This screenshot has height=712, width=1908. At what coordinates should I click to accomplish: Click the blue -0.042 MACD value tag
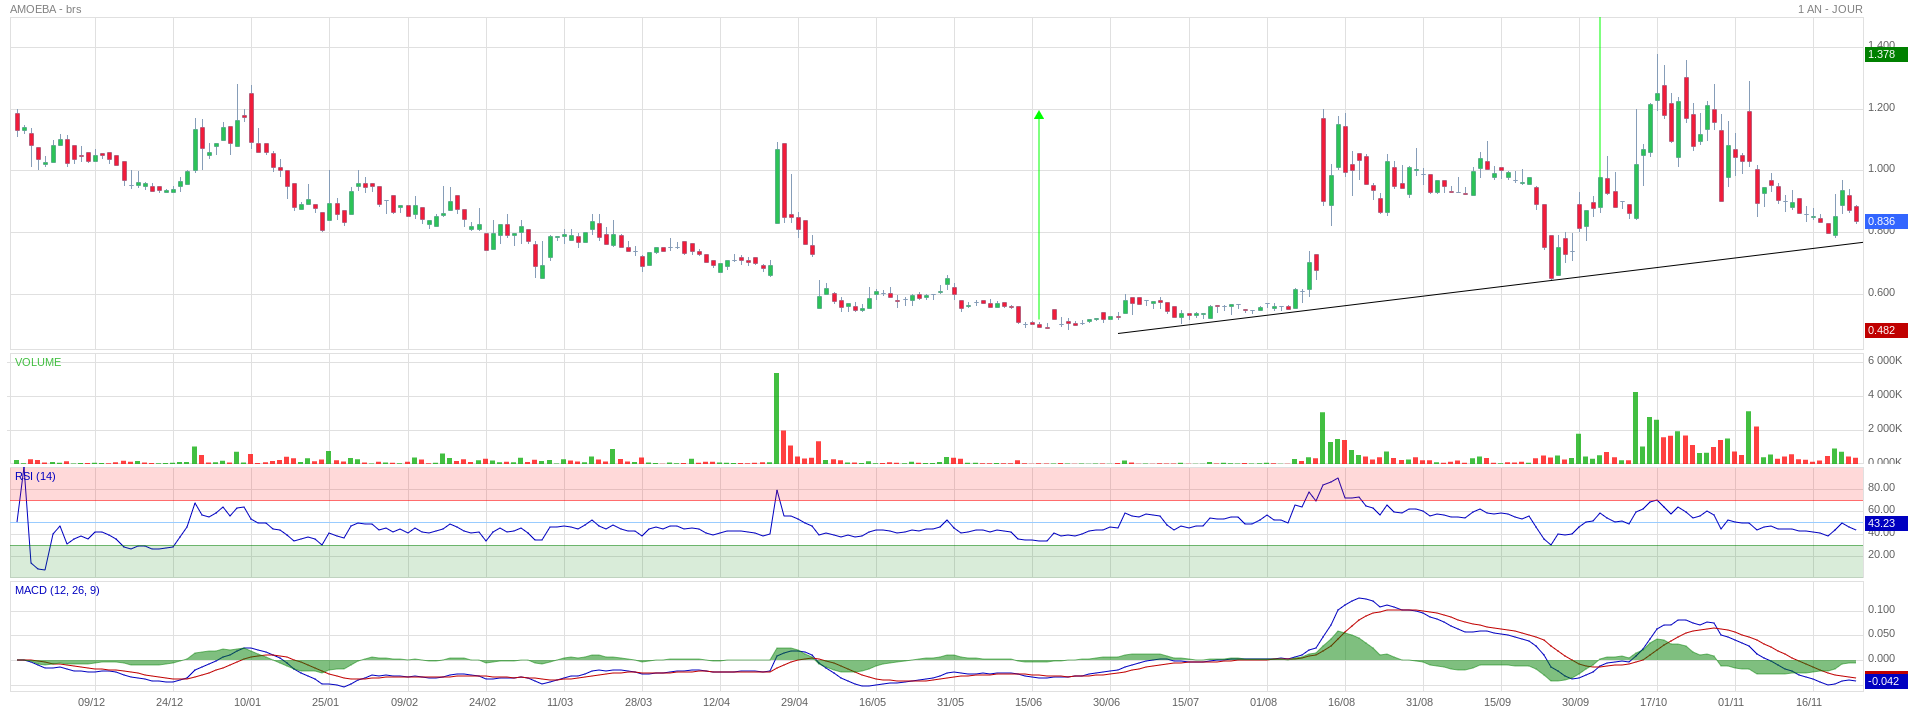pos(1884,681)
